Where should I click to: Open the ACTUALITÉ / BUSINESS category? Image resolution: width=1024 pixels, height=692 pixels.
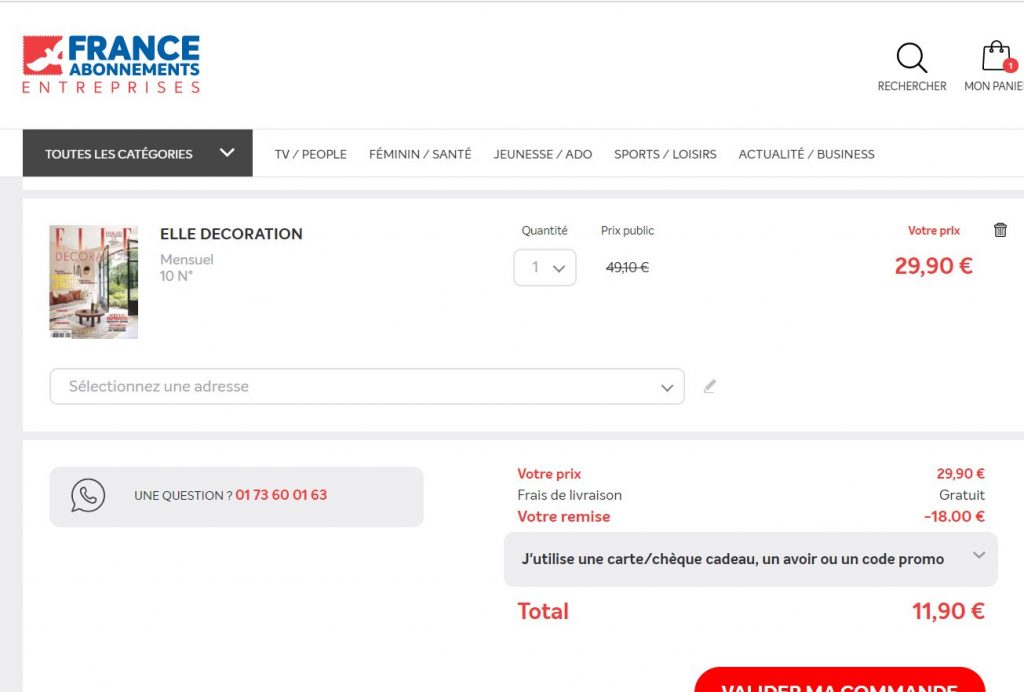(806, 154)
